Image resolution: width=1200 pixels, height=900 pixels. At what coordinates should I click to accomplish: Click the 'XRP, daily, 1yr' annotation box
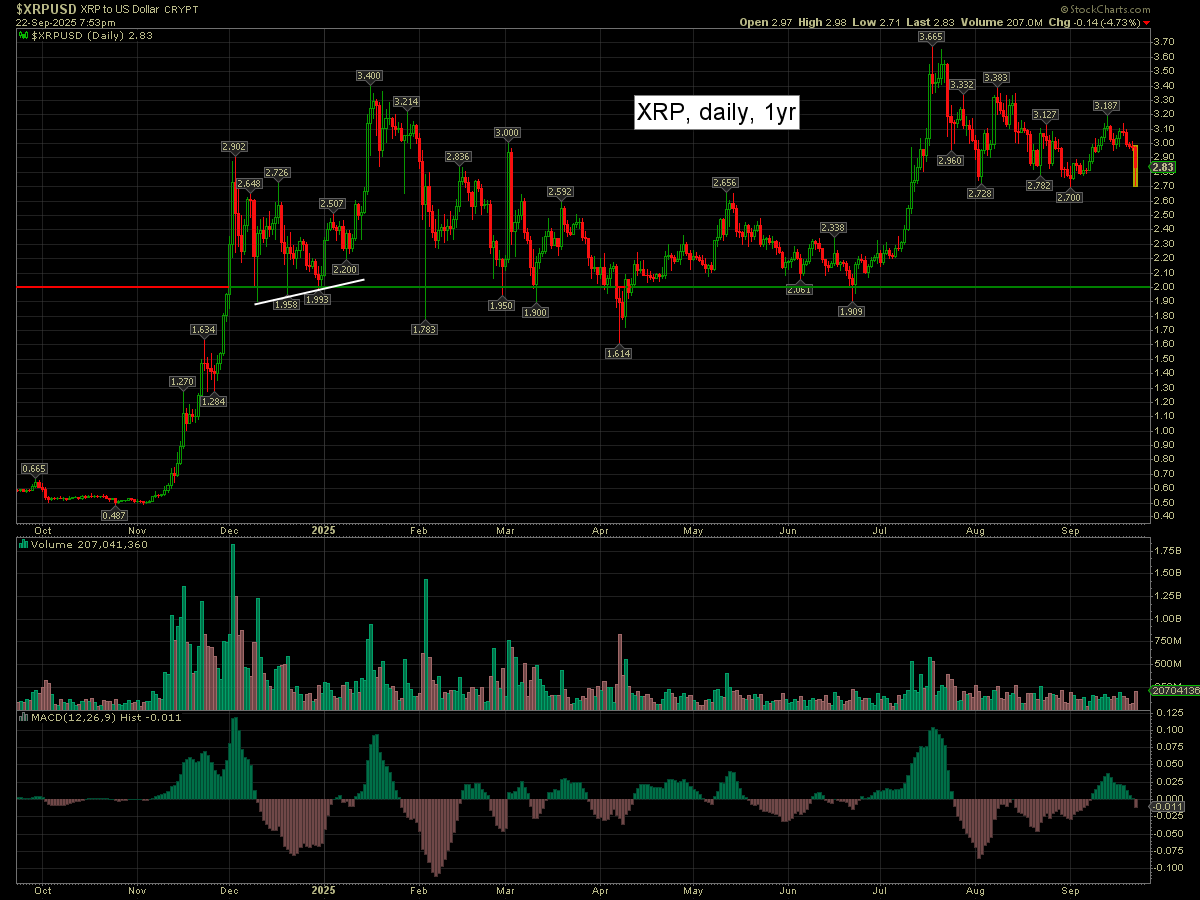coord(717,113)
